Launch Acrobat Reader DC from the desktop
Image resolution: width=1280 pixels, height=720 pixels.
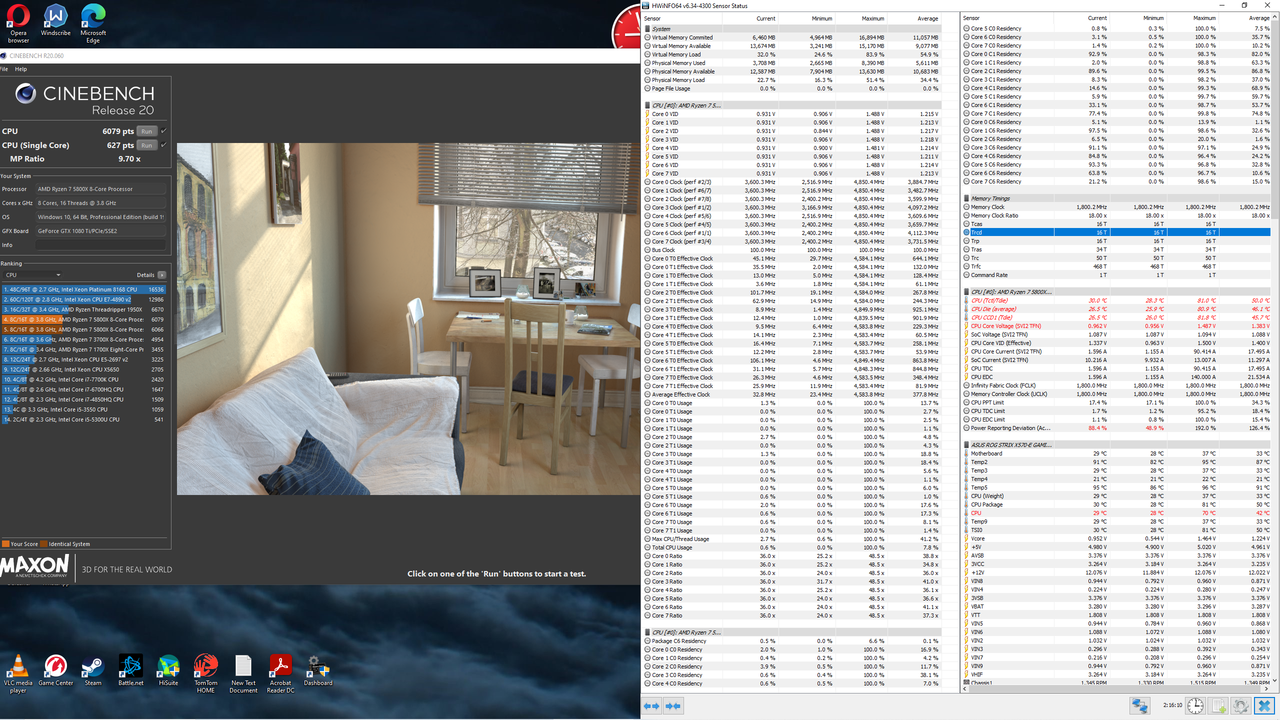[x=281, y=675]
